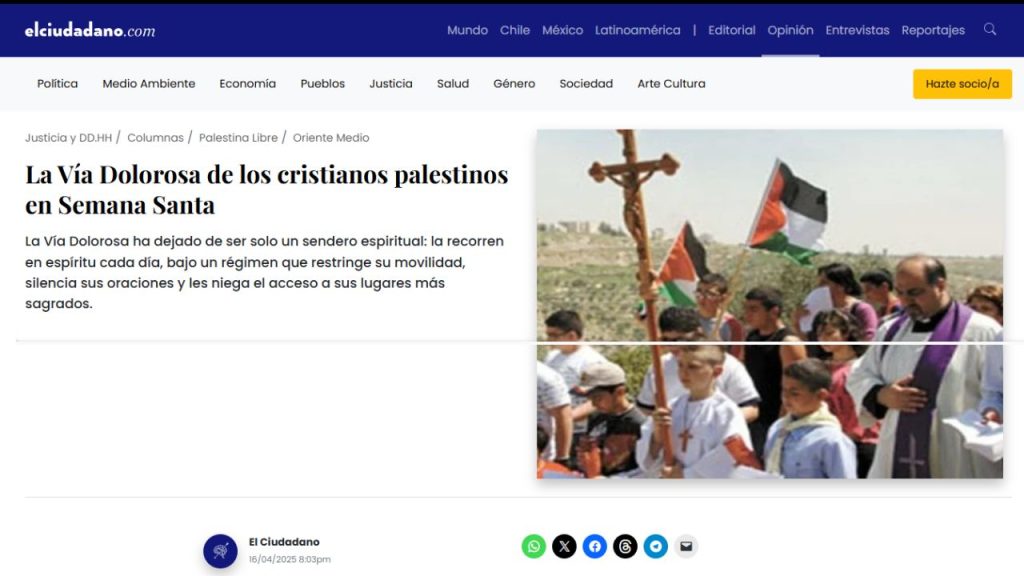This screenshot has height=576, width=1024.
Task: Follow the Oriente Medio breadcrumb link
Action: [331, 138]
